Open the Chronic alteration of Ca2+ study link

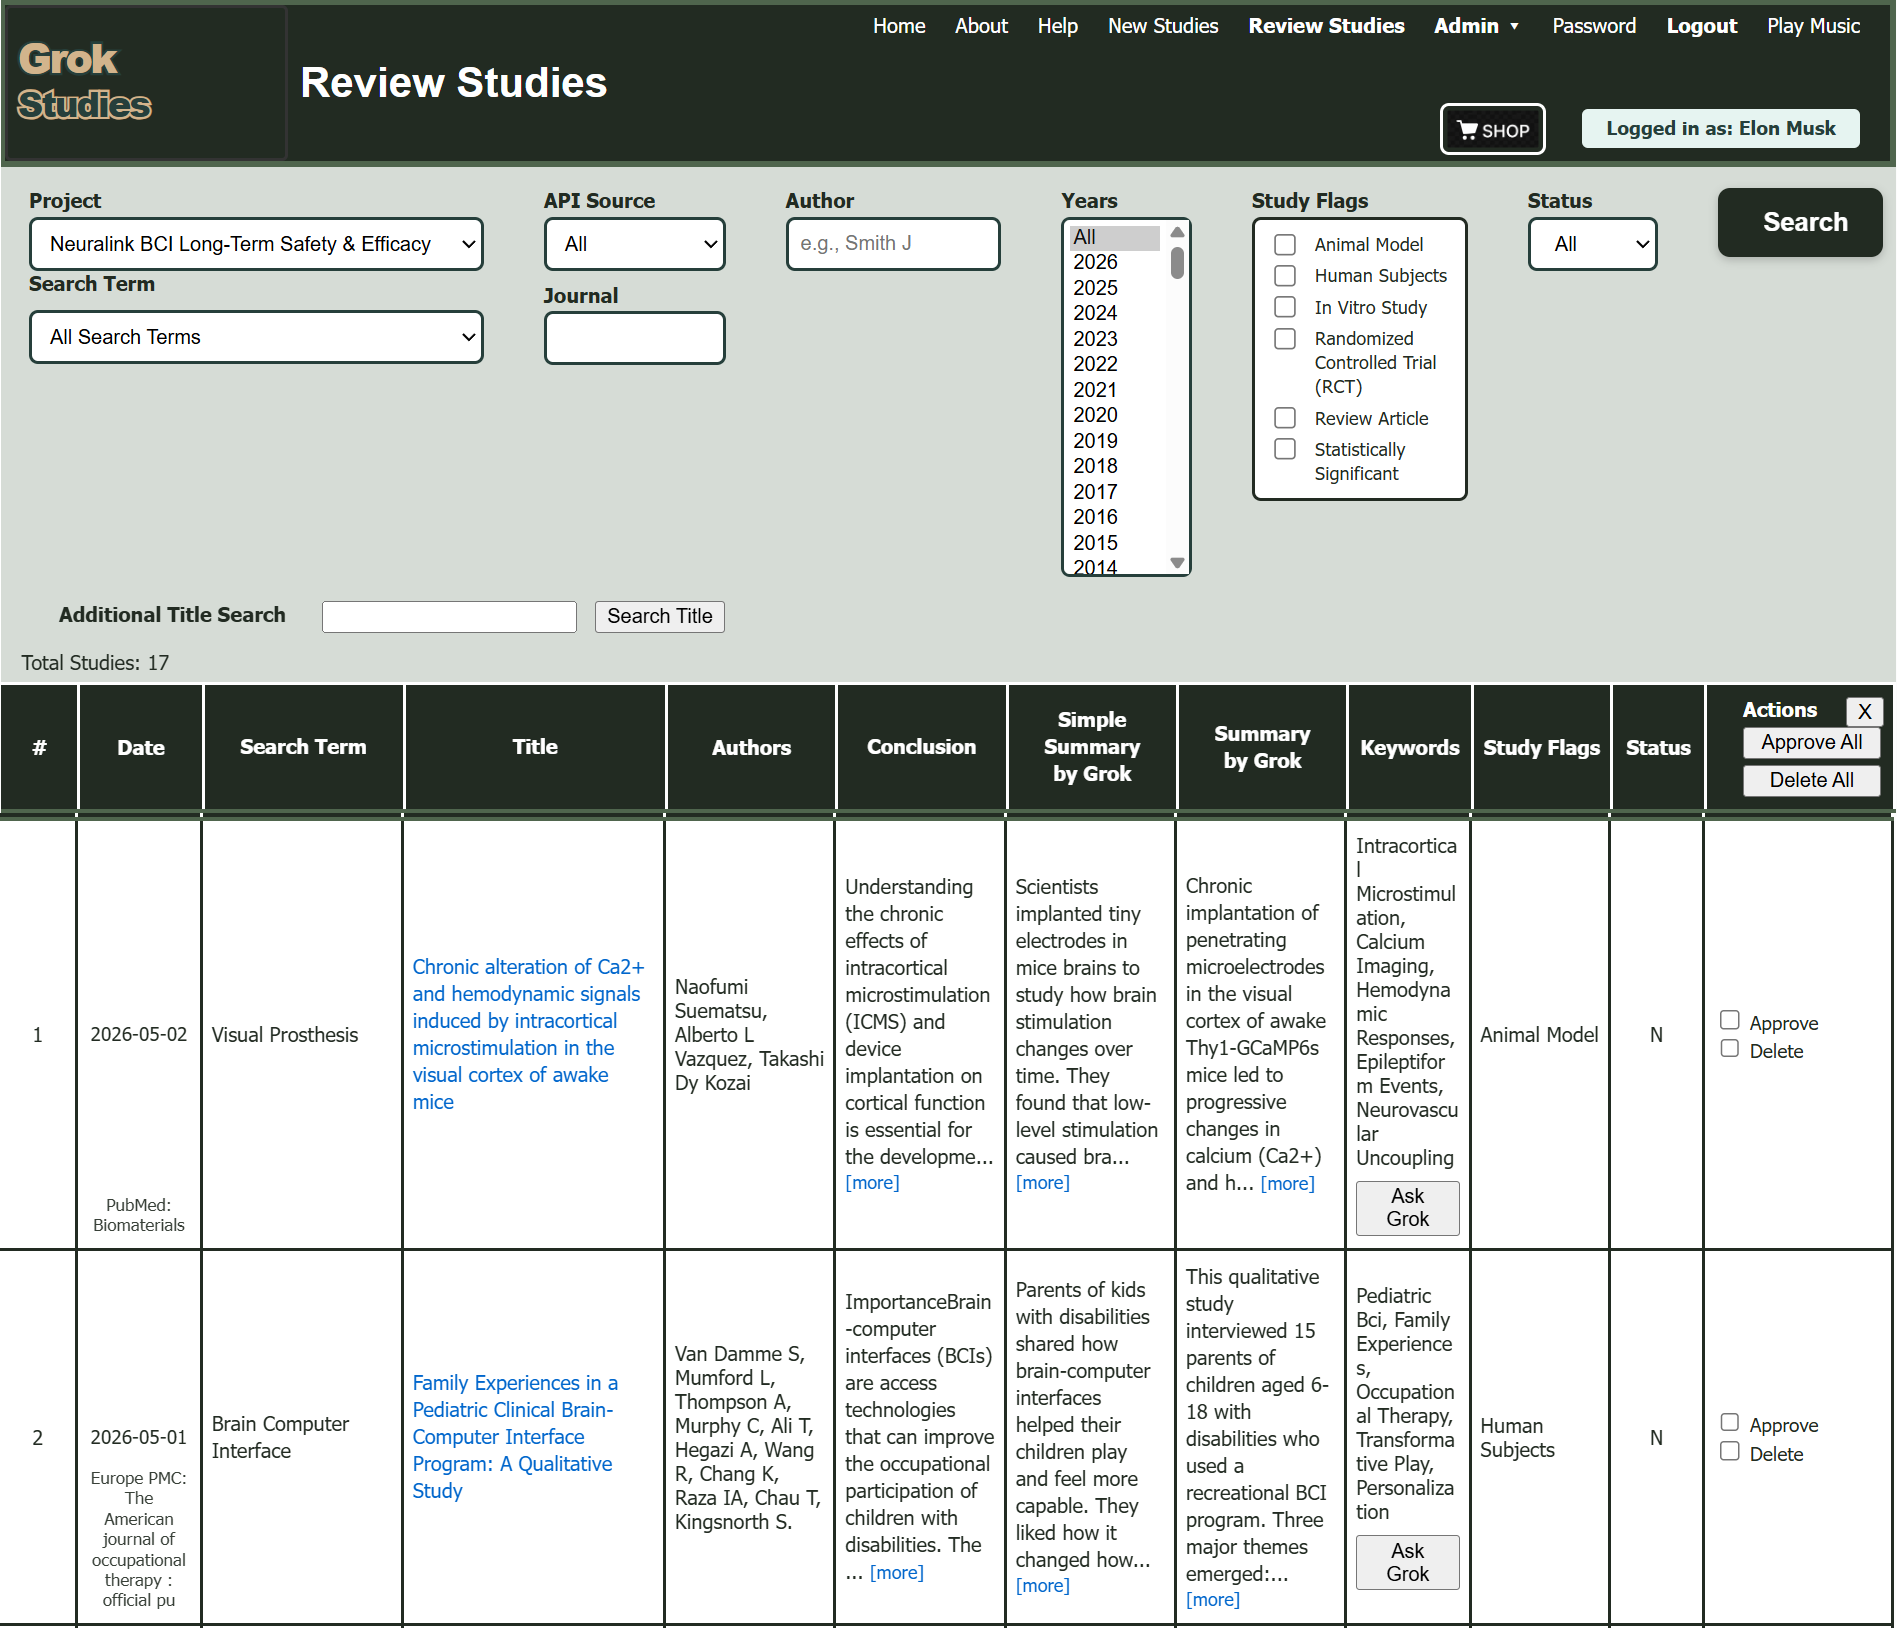(x=528, y=1034)
